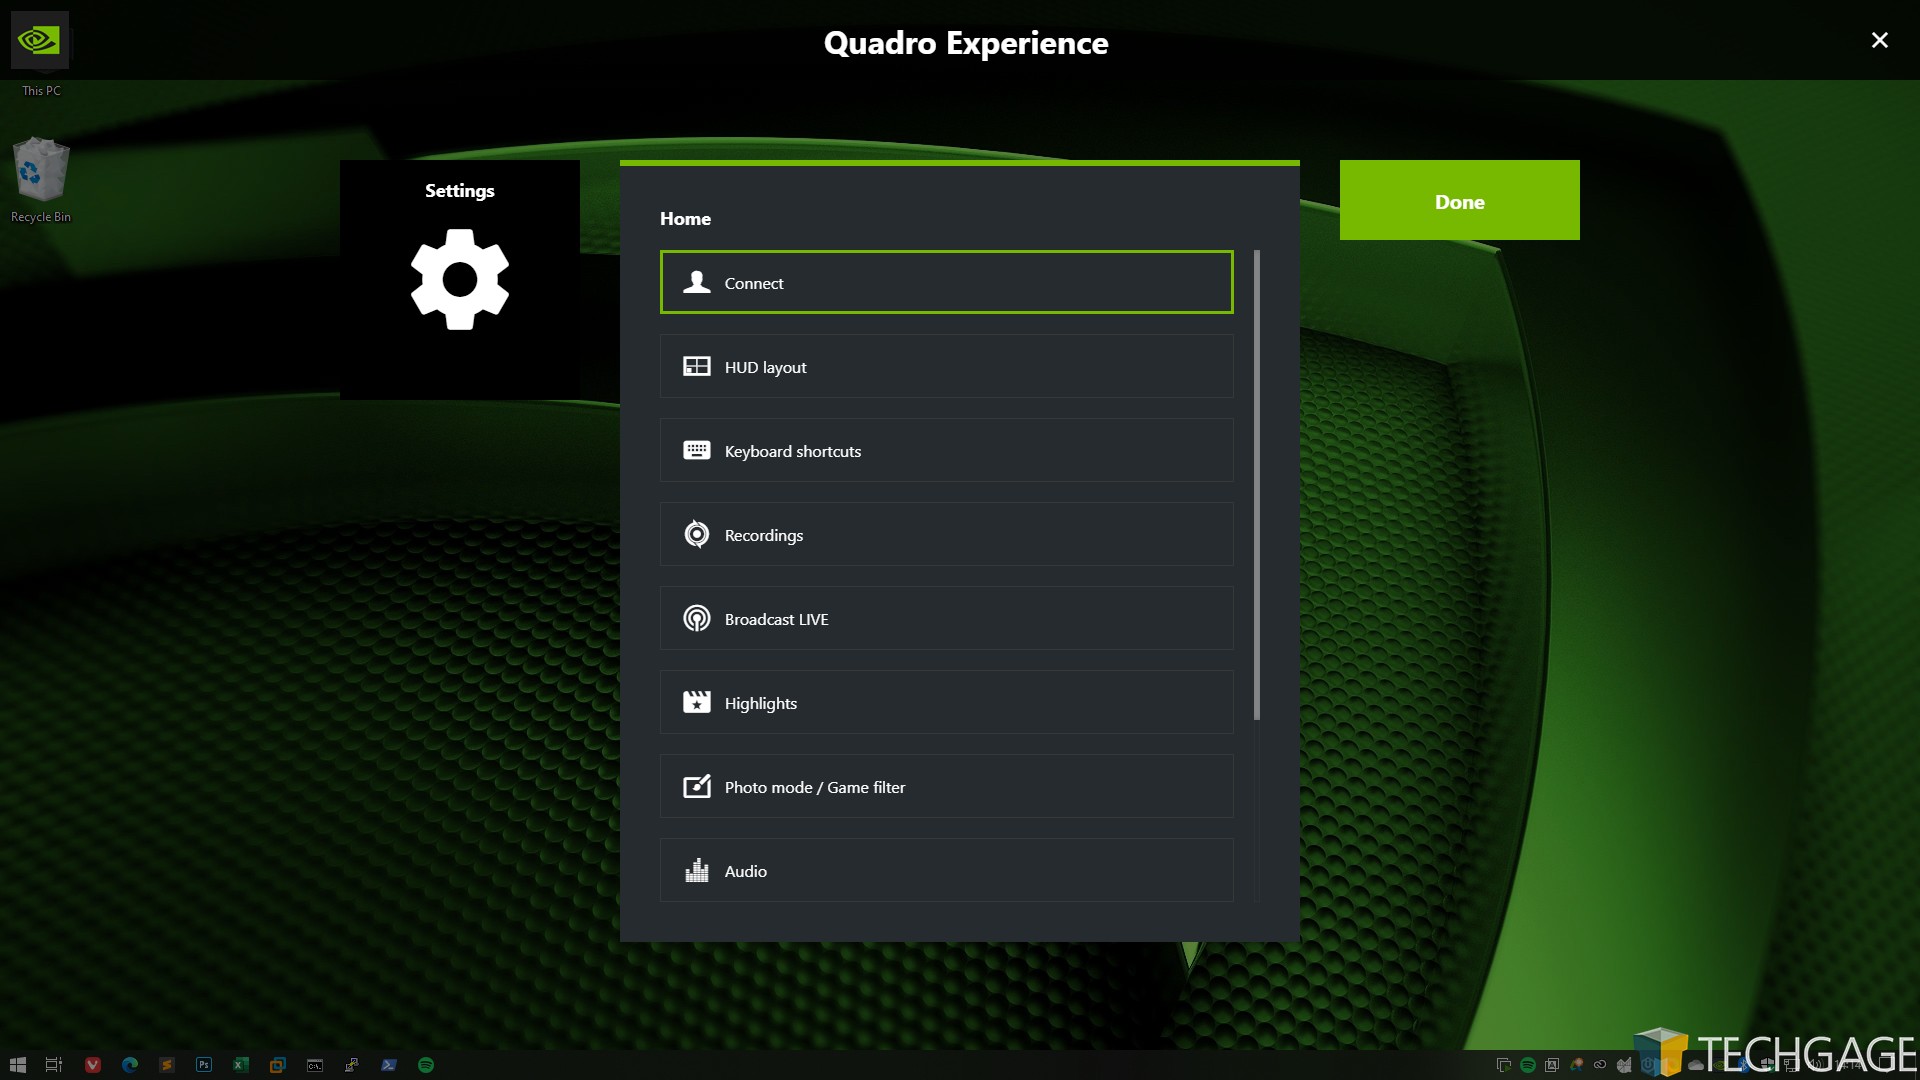
Task: Open Spotify from the taskbar
Action: point(426,1065)
